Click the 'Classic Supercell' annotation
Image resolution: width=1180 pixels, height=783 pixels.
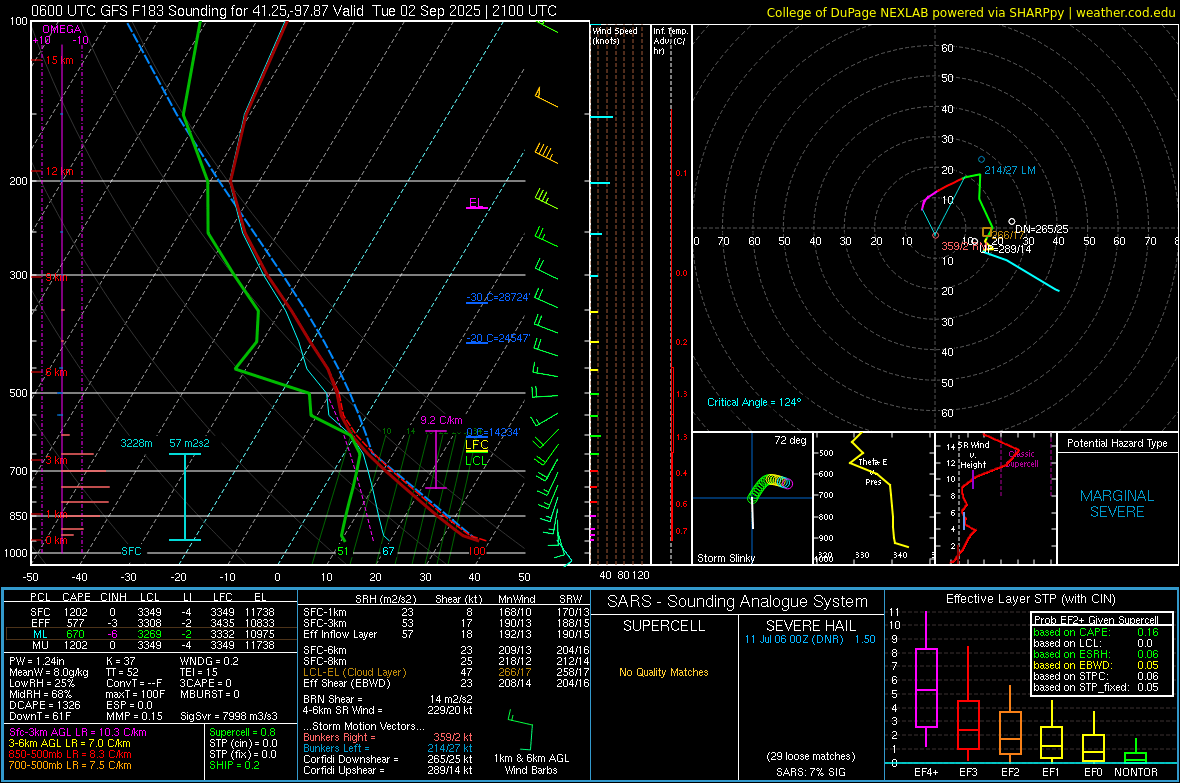click(1022, 459)
